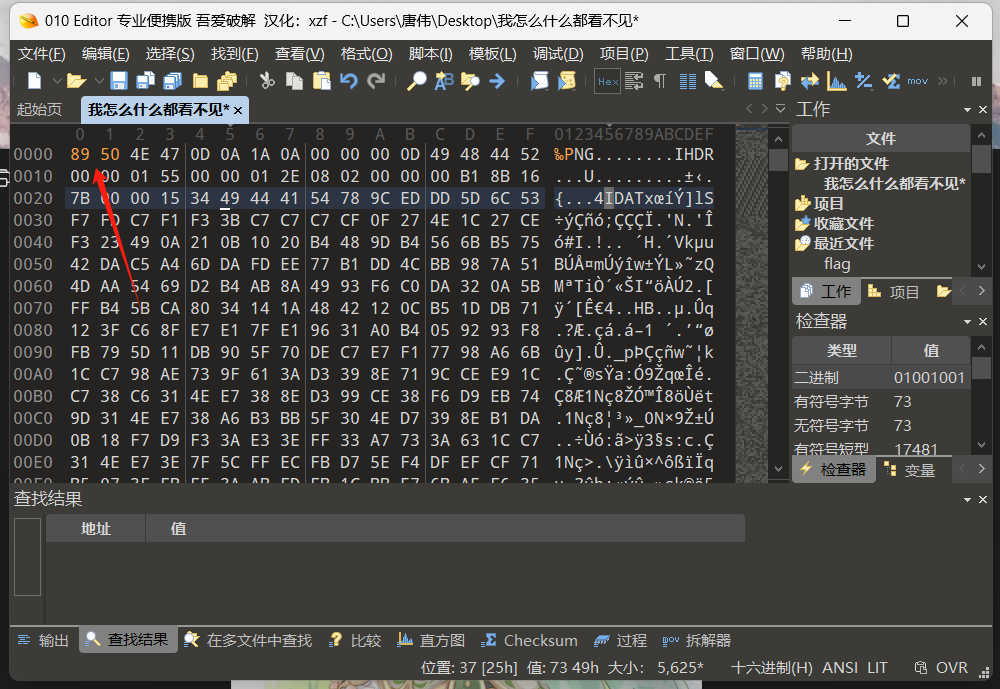Switch to the 变量 tab
Viewport: 1000px width, 689px height.
click(x=911, y=470)
